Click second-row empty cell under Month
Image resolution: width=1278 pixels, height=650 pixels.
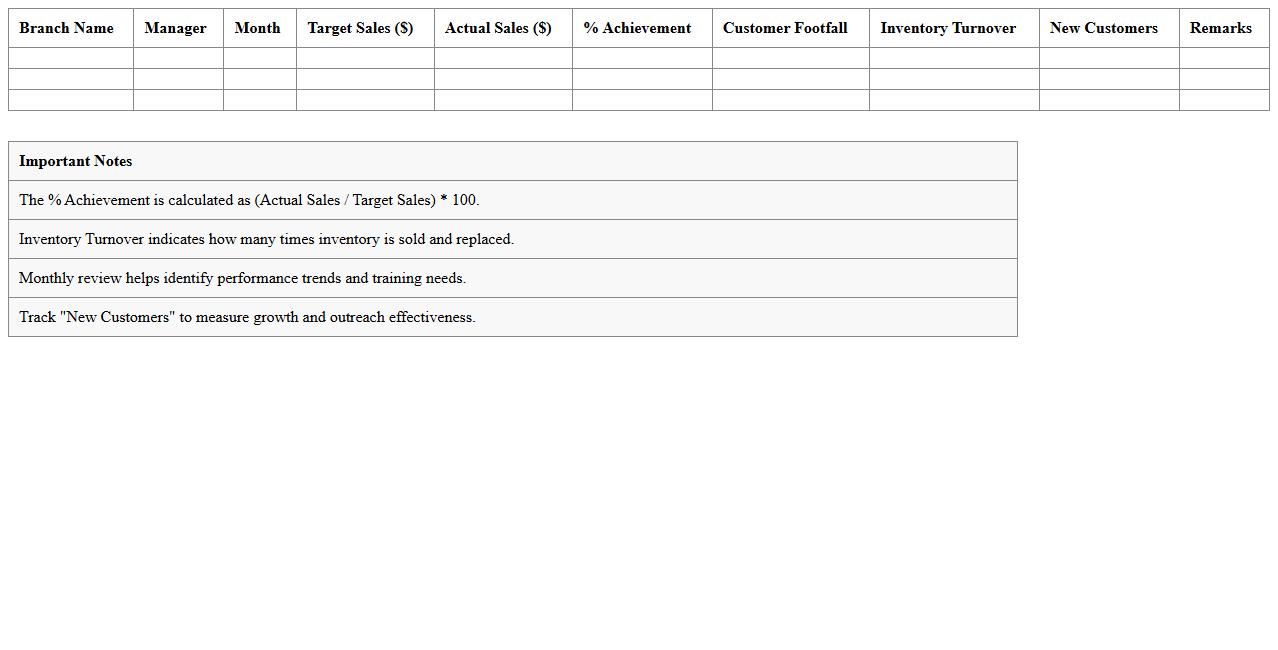260,79
